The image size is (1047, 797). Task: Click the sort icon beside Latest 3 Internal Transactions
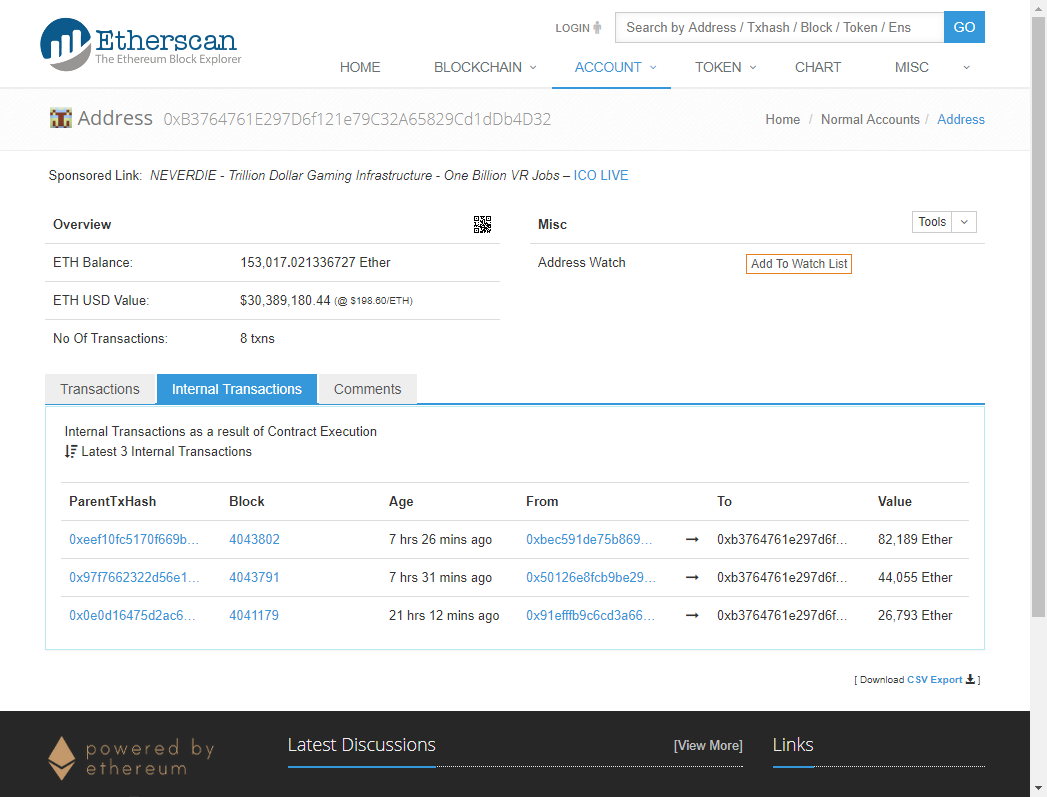(71, 452)
